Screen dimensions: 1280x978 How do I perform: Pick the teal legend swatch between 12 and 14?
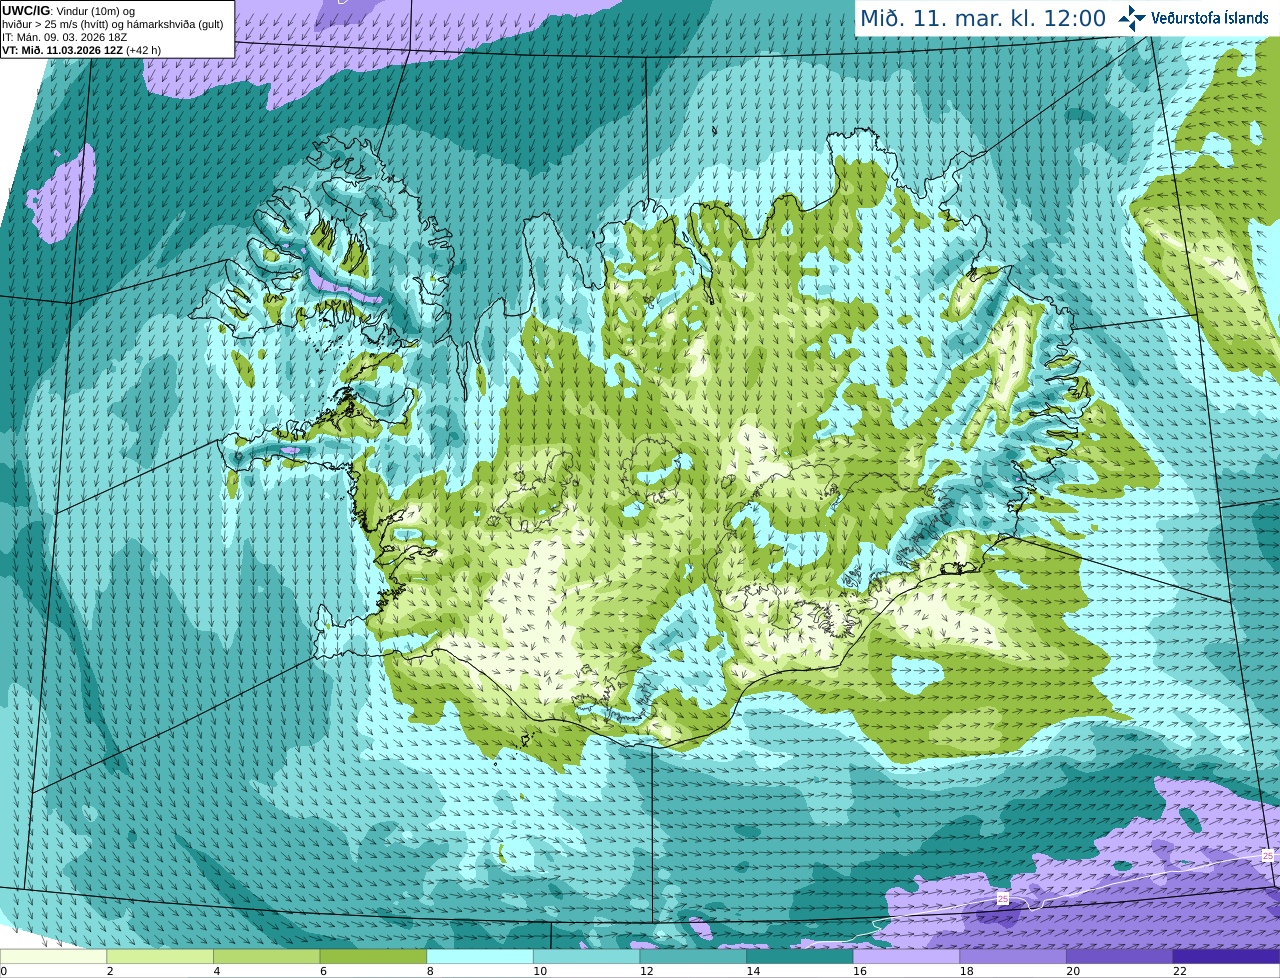tap(693, 956)
